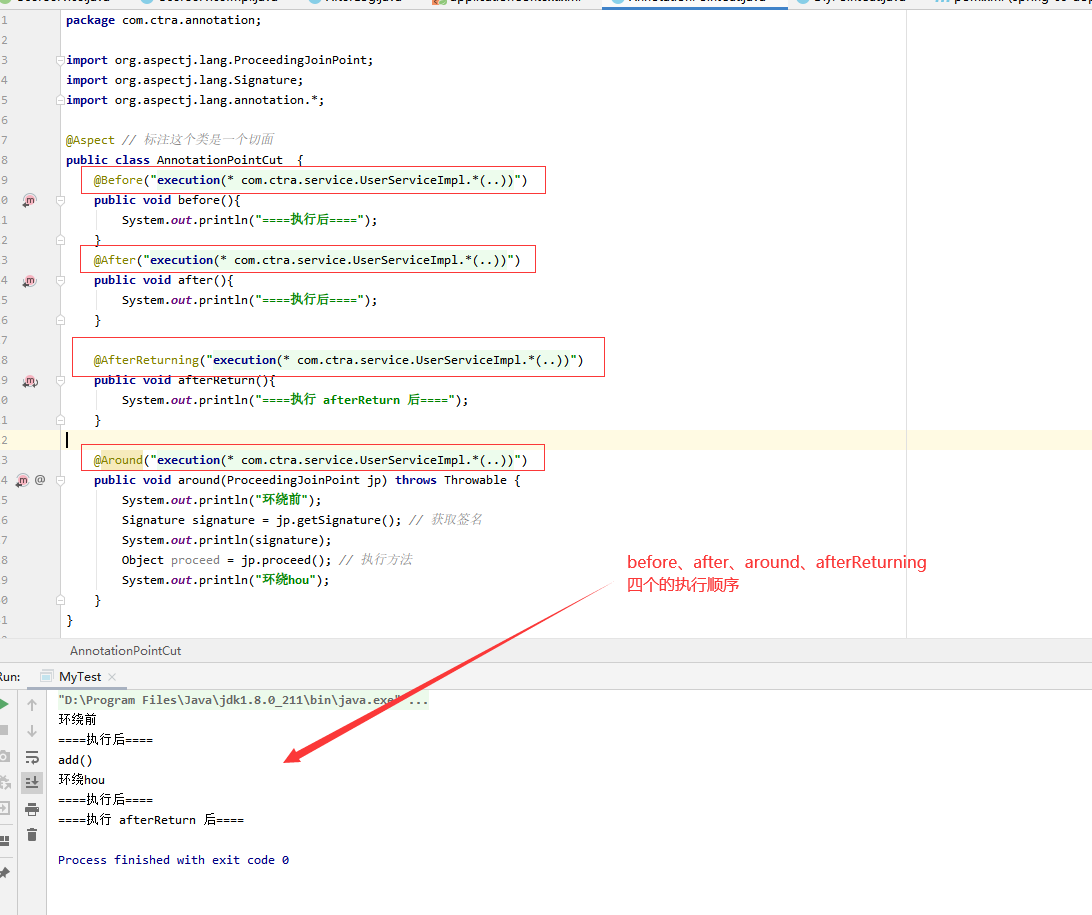Click the "环绕前" console output line
This screenshot has width=1092, height=915.
tap(77, 719)
